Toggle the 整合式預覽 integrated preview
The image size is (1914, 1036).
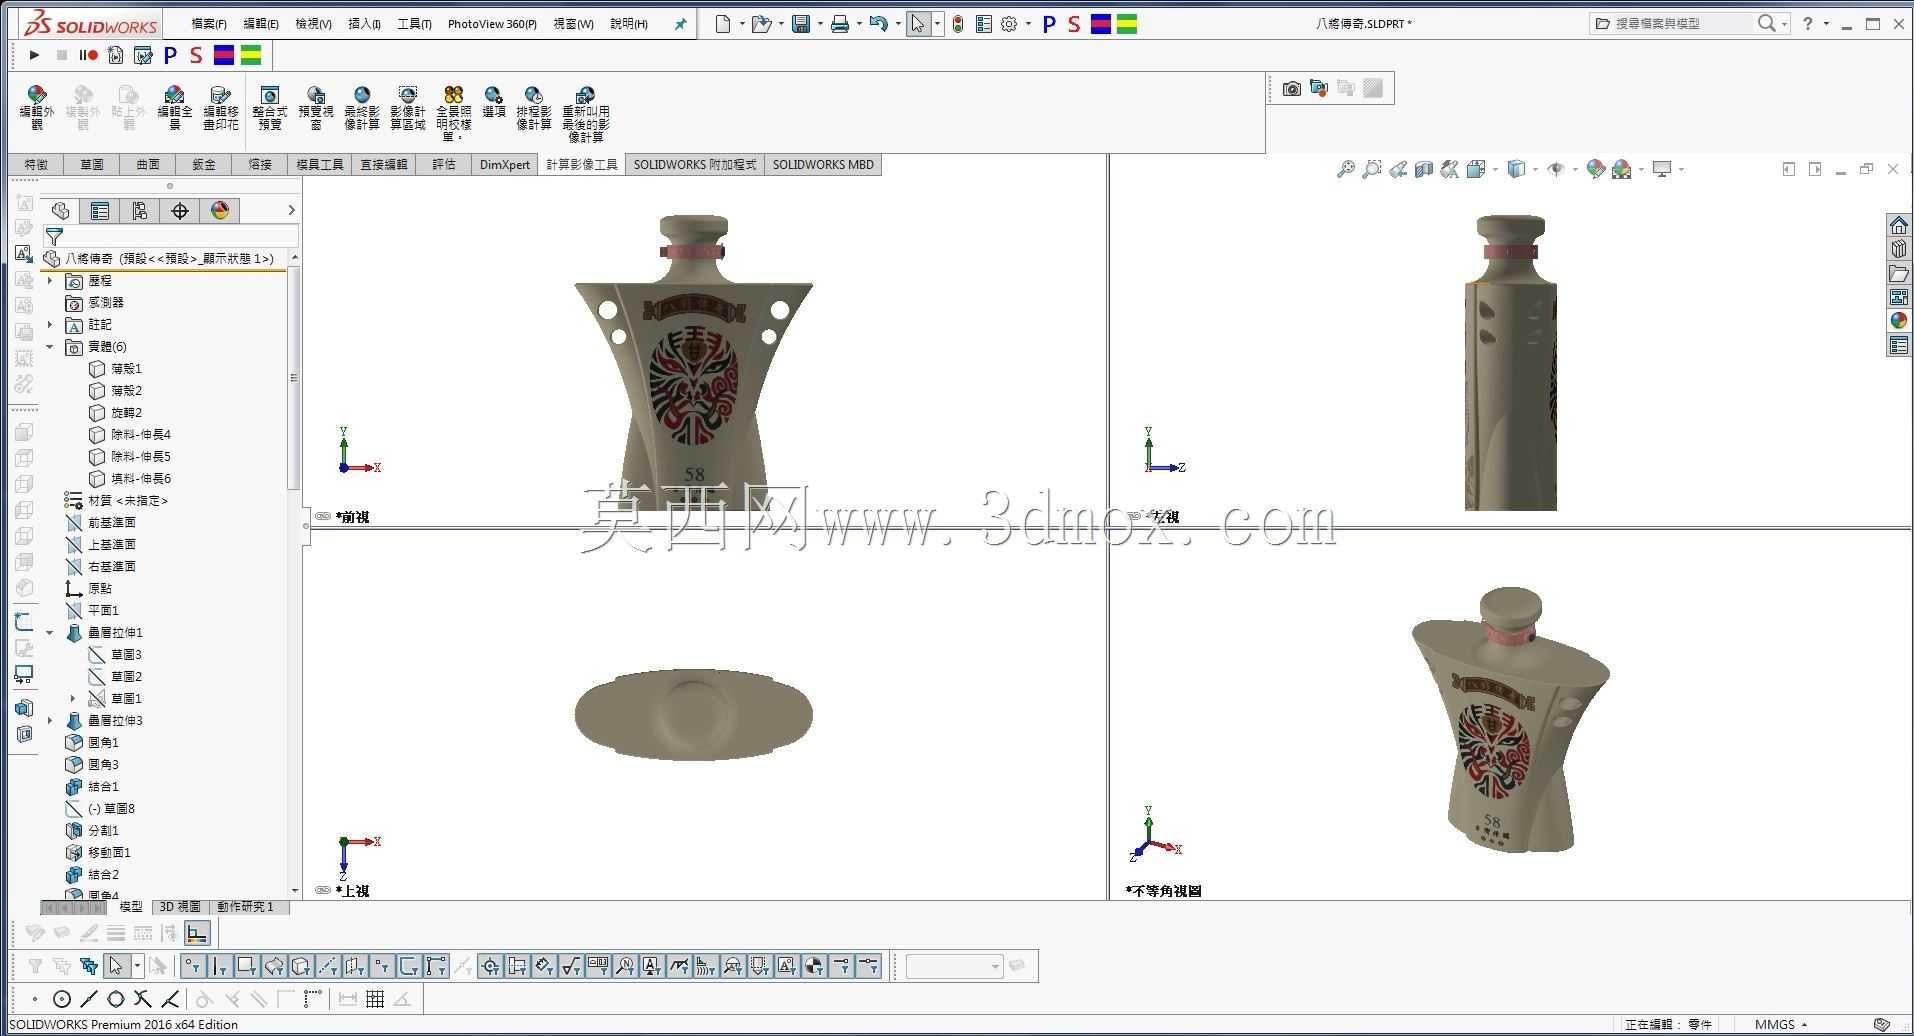270,108
